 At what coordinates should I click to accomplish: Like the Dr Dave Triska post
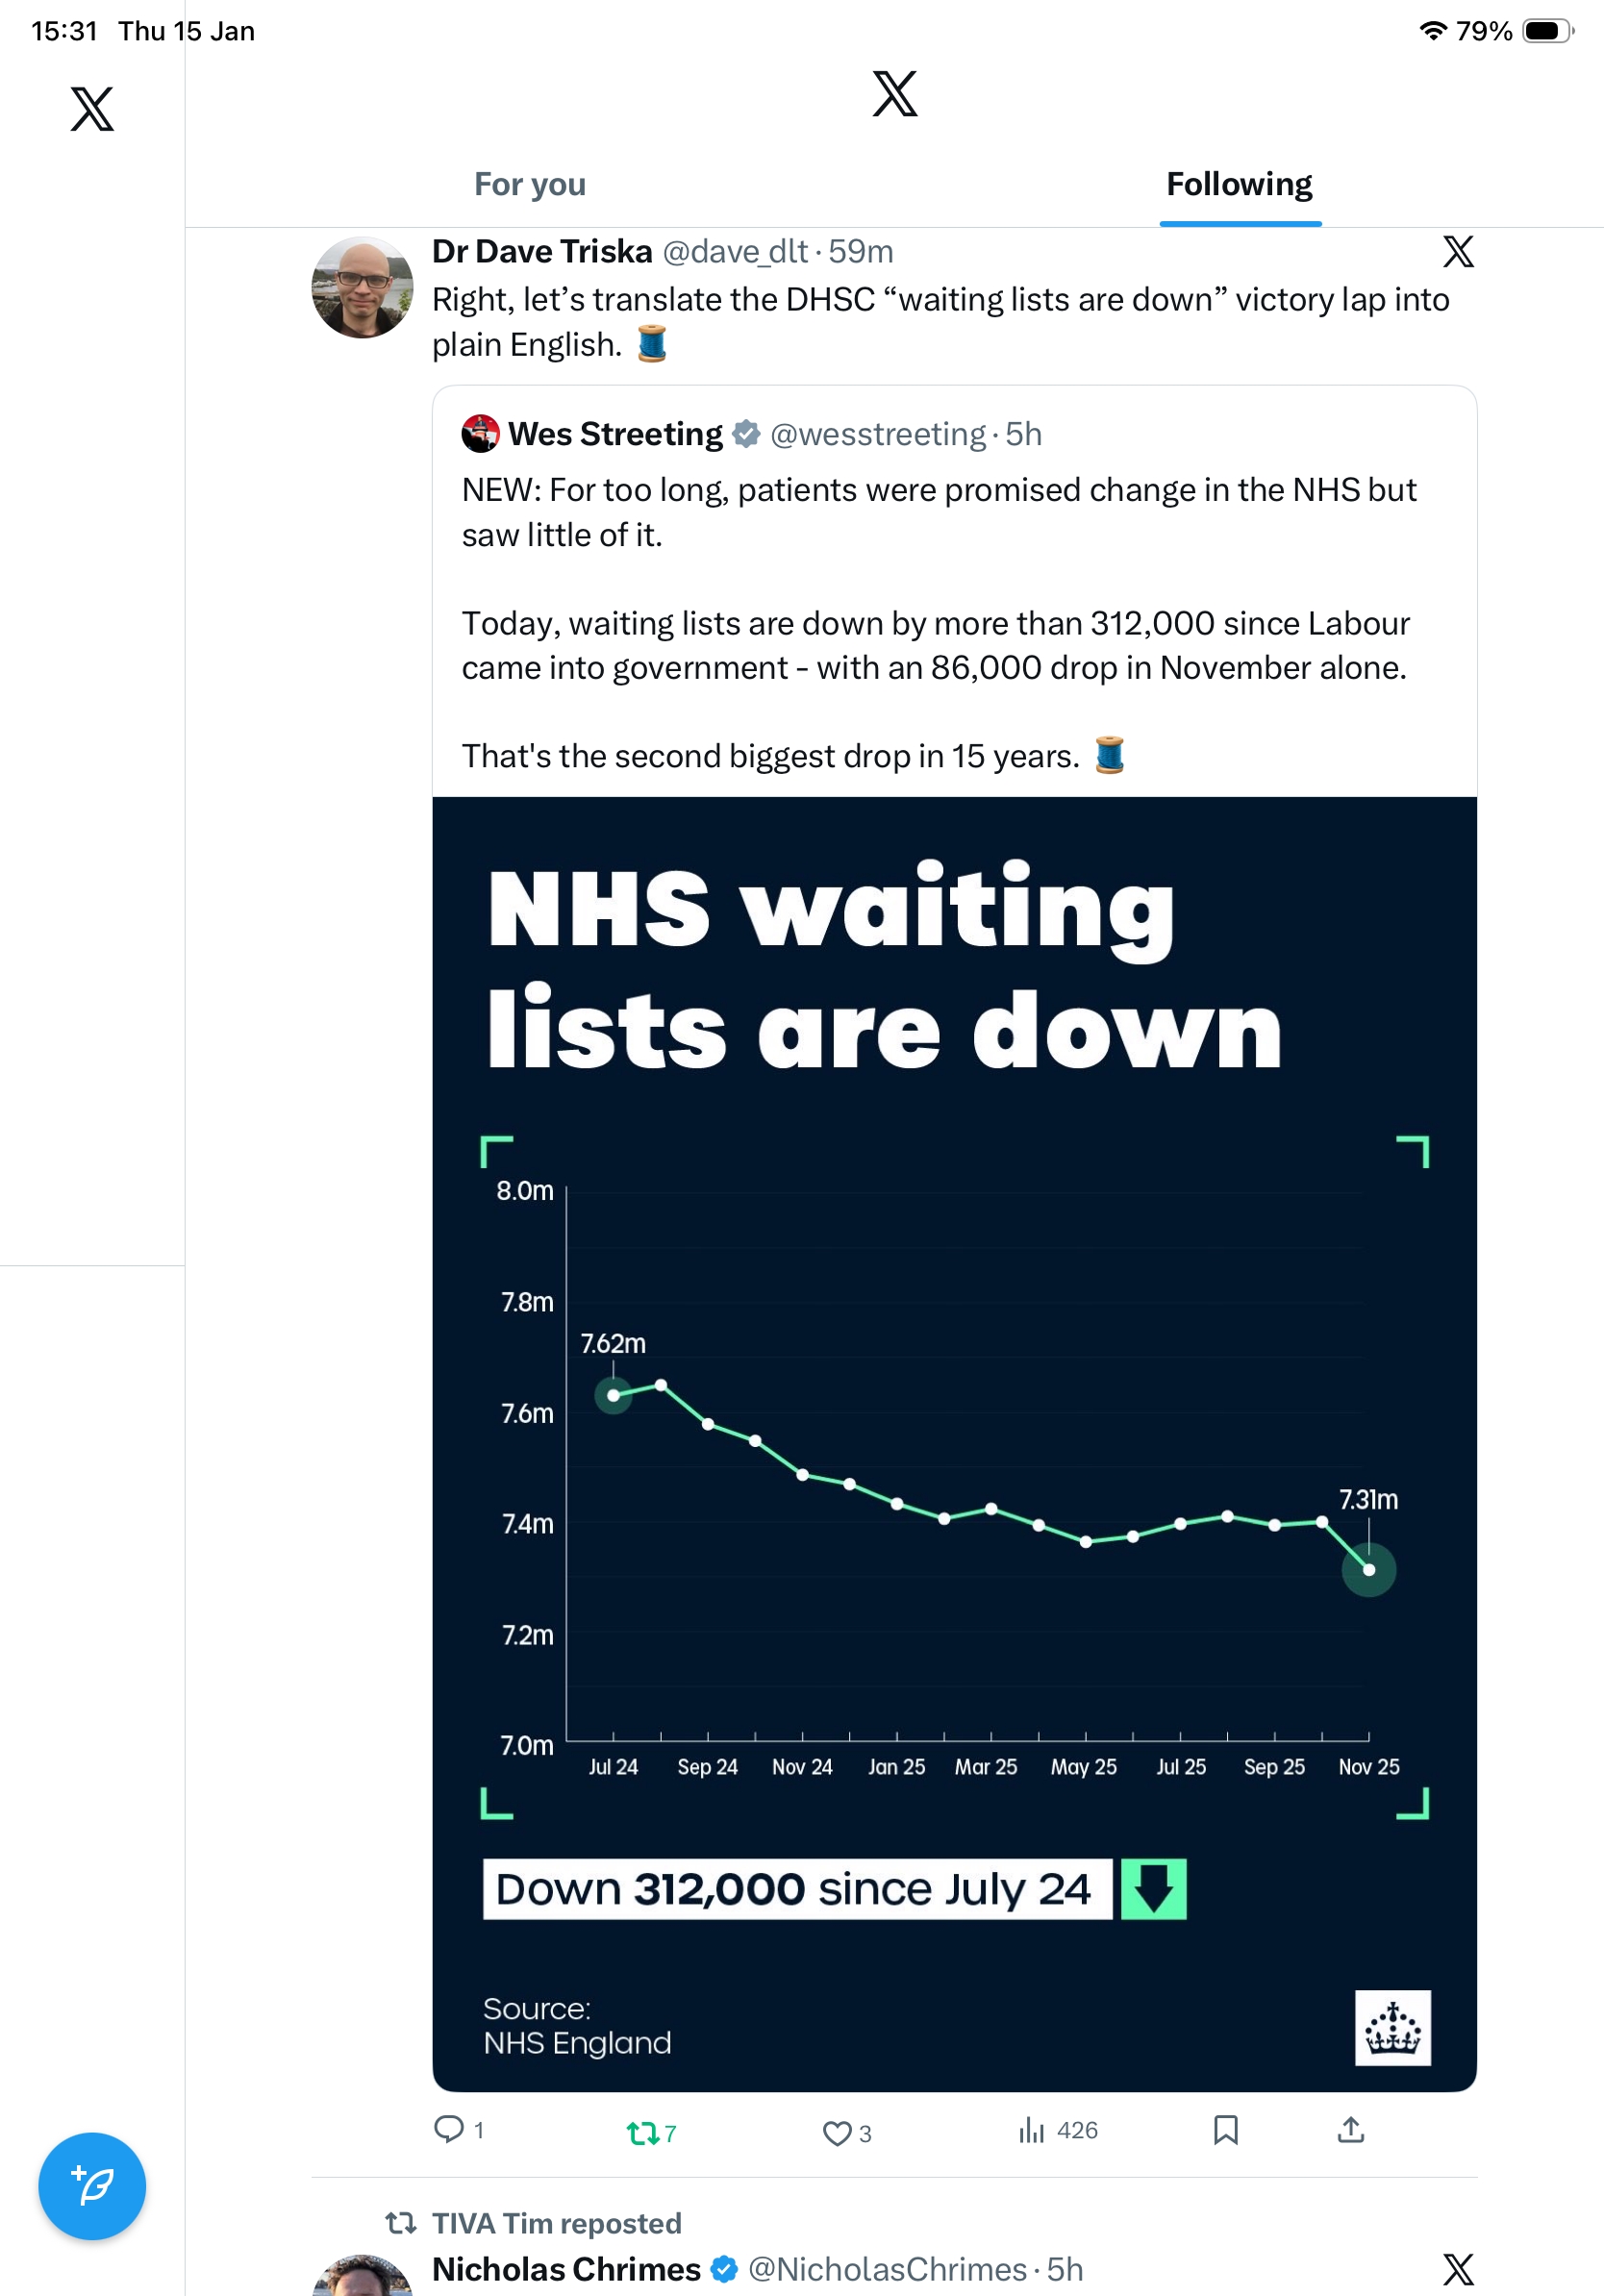[x=836, y=2133]
